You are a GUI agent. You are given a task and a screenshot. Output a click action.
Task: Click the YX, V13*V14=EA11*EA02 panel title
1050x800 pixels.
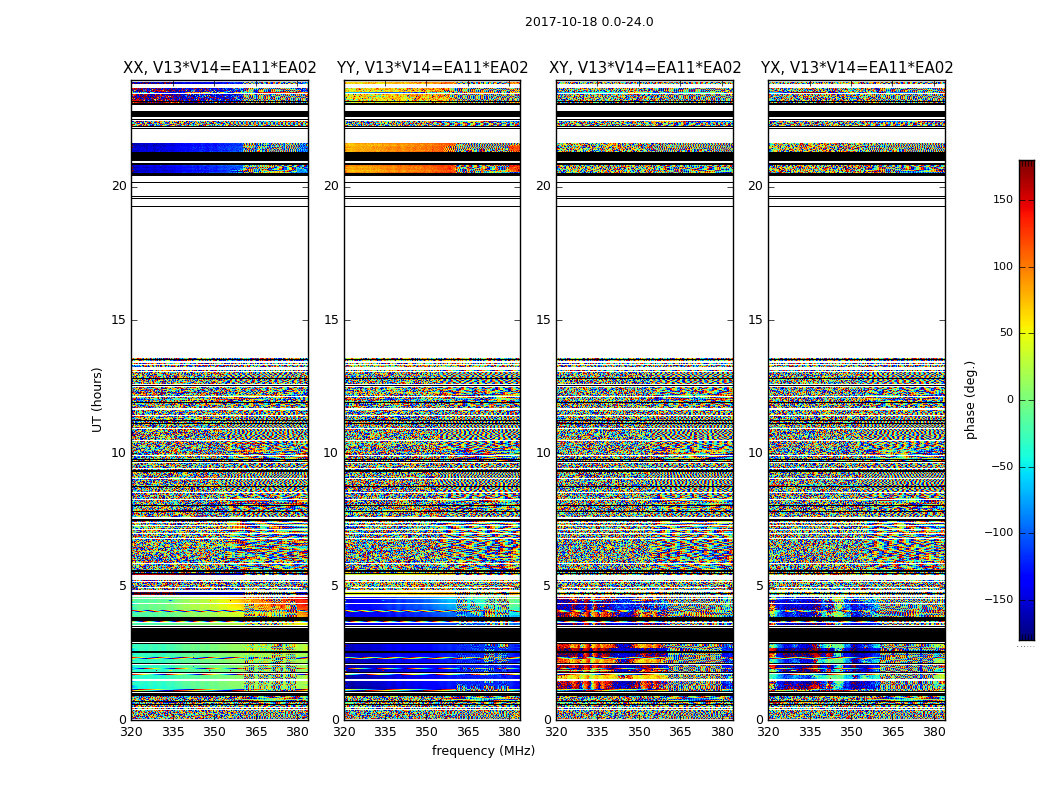tap(857, 68)
